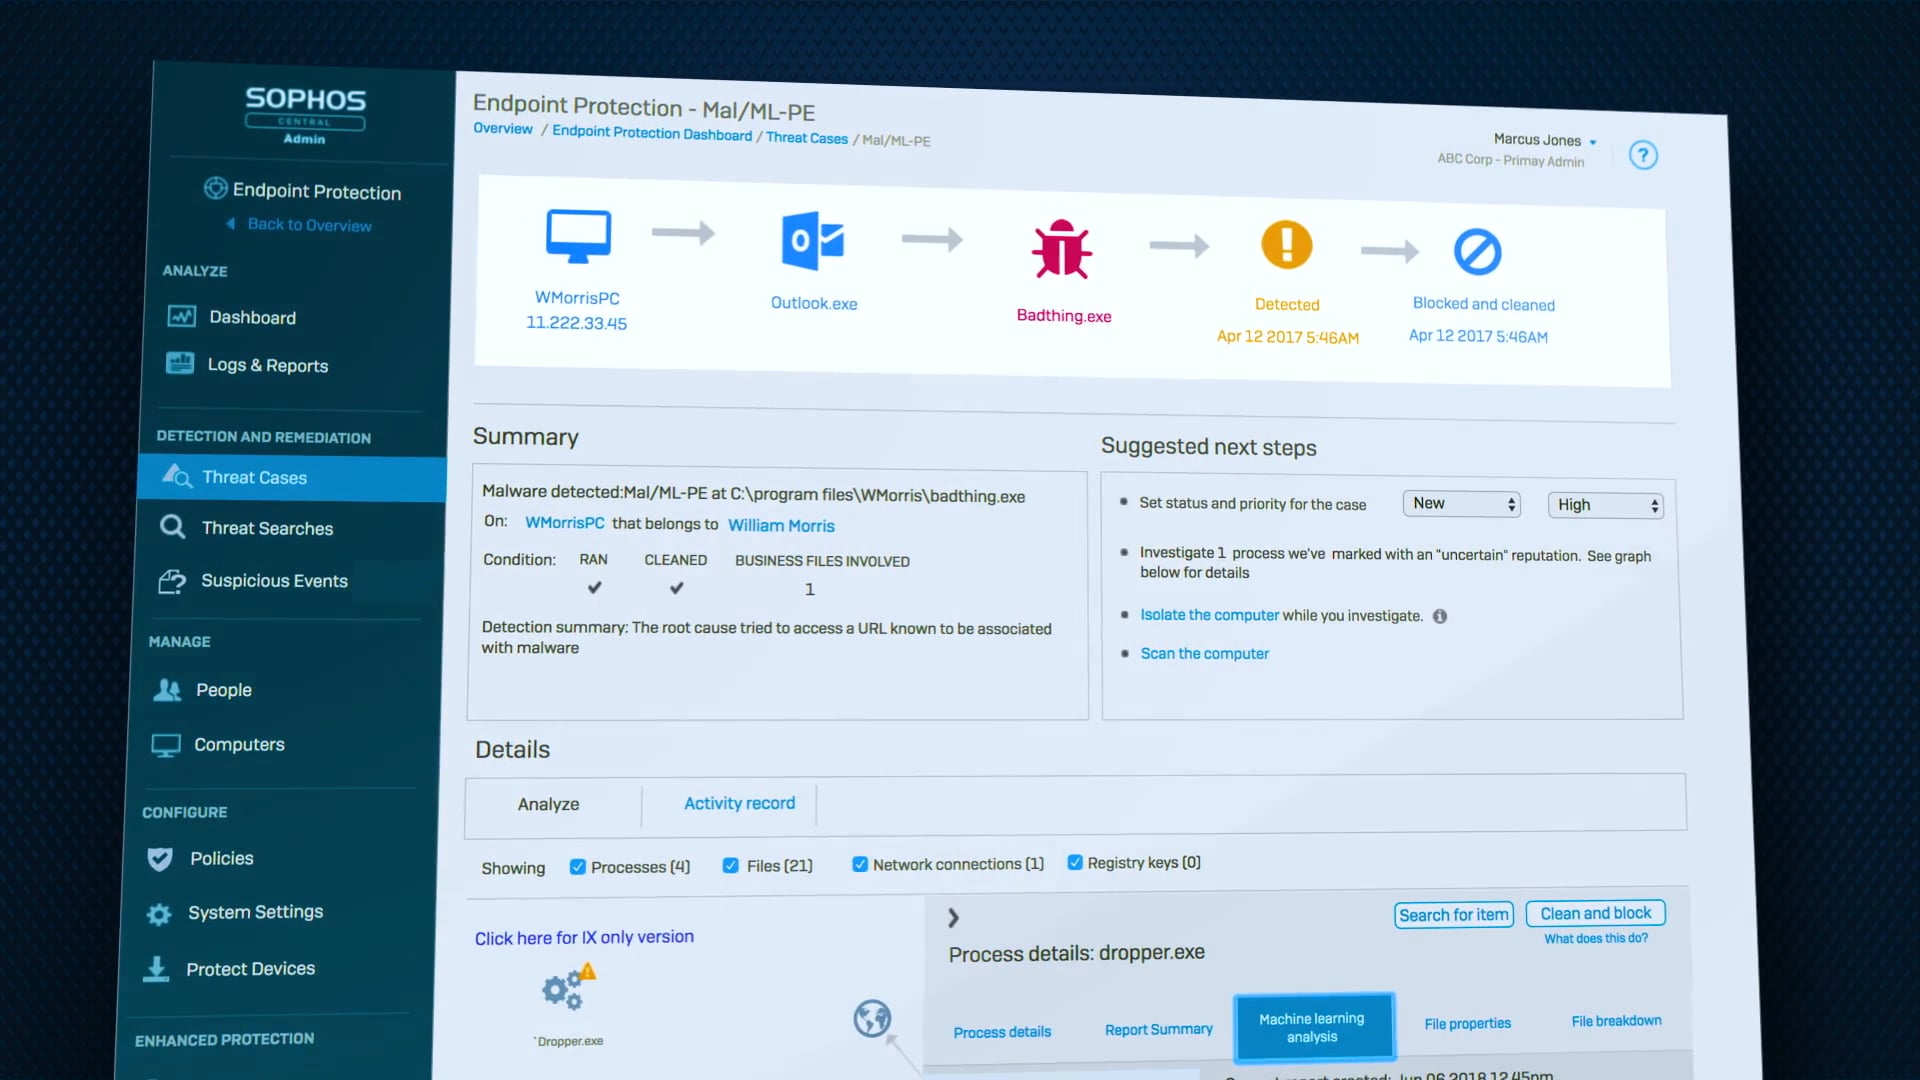Switch to the Analyze tab
The height and width of the screenshot is (1080, 1920).
547,804
